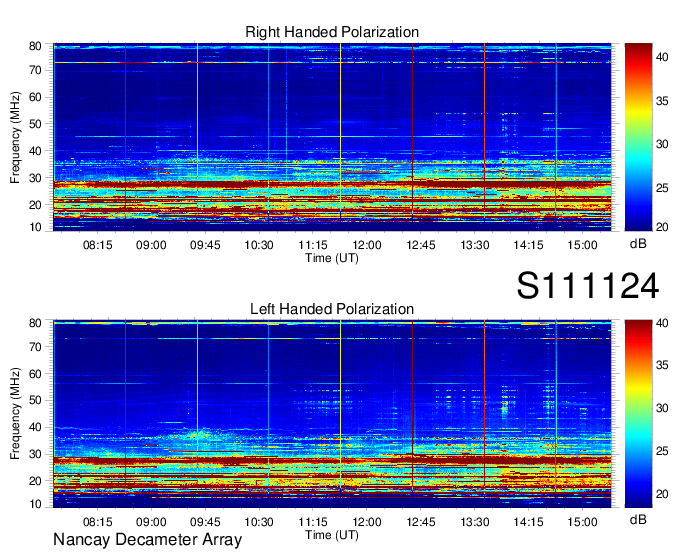Image resolution: width=680 pixels, height=552 pixels.
Task: Click the 40 MHz tick of Left Handed plot
Action: point(35,427)
